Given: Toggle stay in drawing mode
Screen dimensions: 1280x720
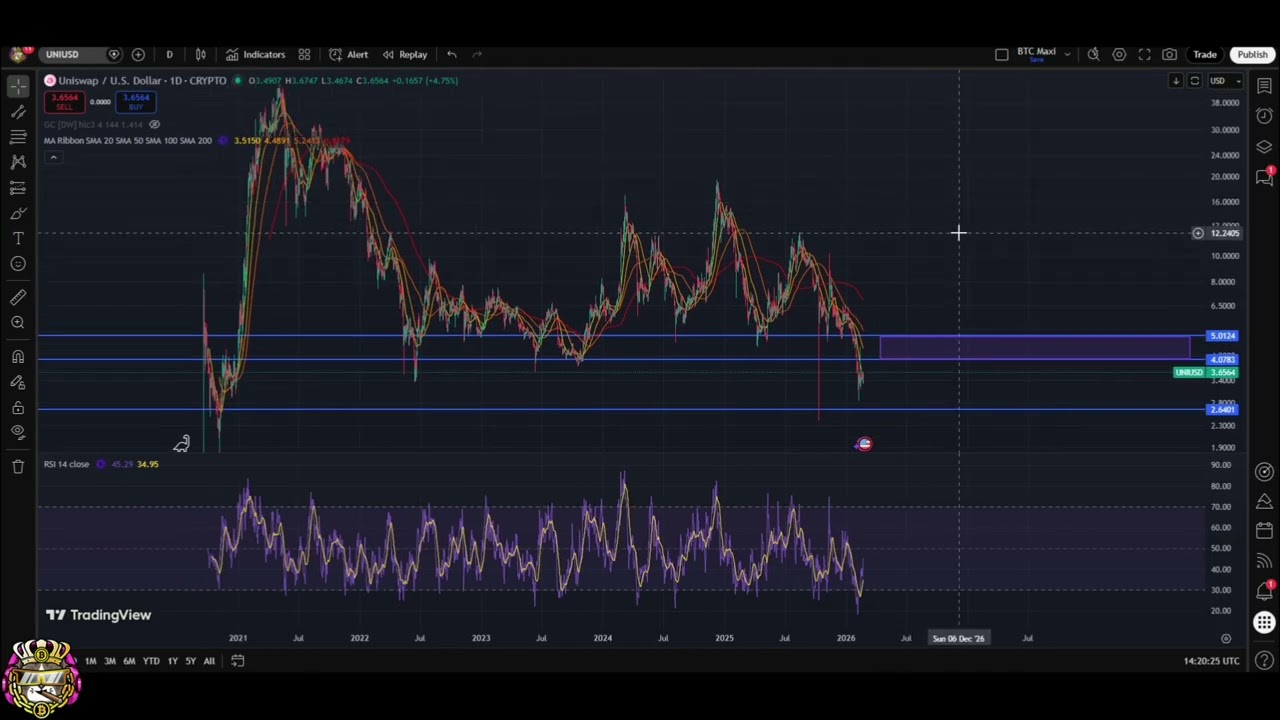Looking at the screenshot, I should [18, 382].
